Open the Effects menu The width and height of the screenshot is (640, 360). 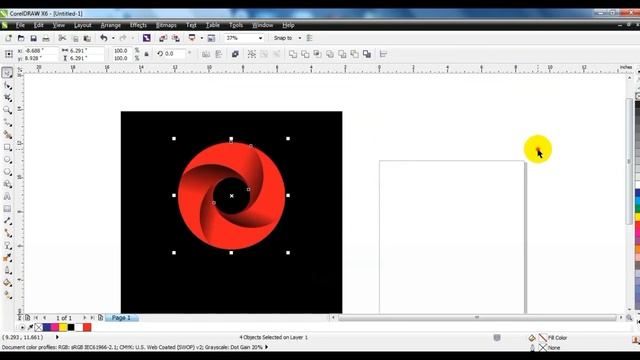138,25
